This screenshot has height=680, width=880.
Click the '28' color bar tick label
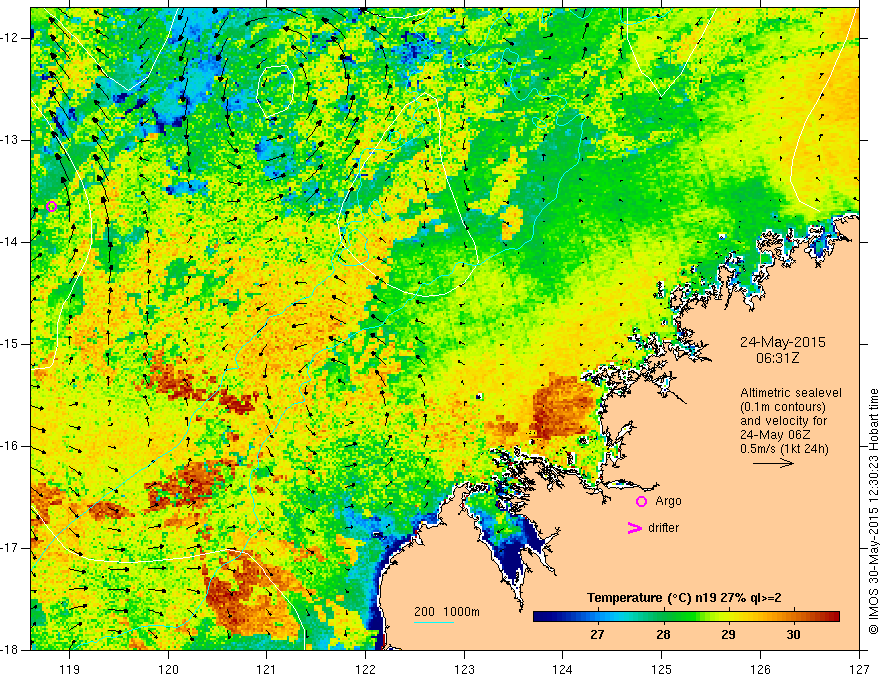(663, 635)
